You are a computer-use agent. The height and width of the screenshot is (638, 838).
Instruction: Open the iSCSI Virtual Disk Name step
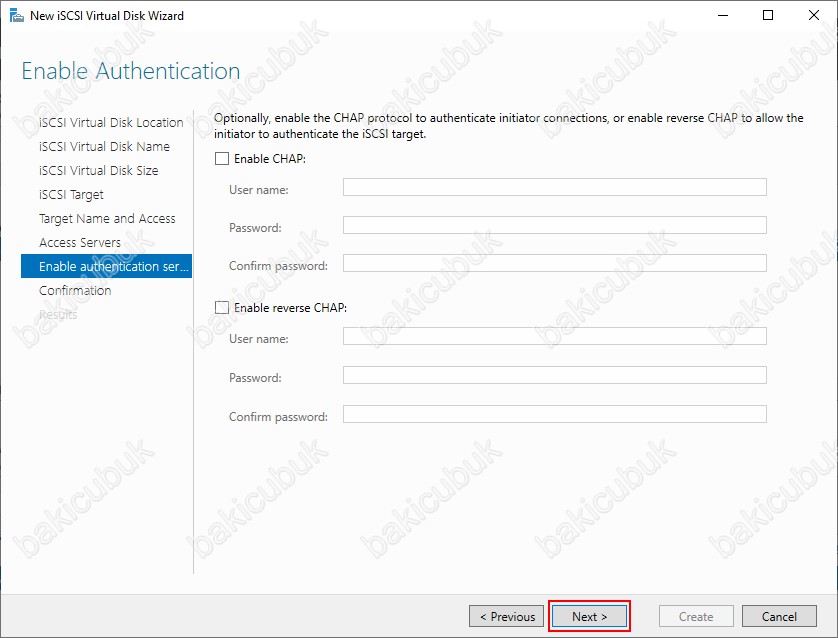click(x=104, y=147)
